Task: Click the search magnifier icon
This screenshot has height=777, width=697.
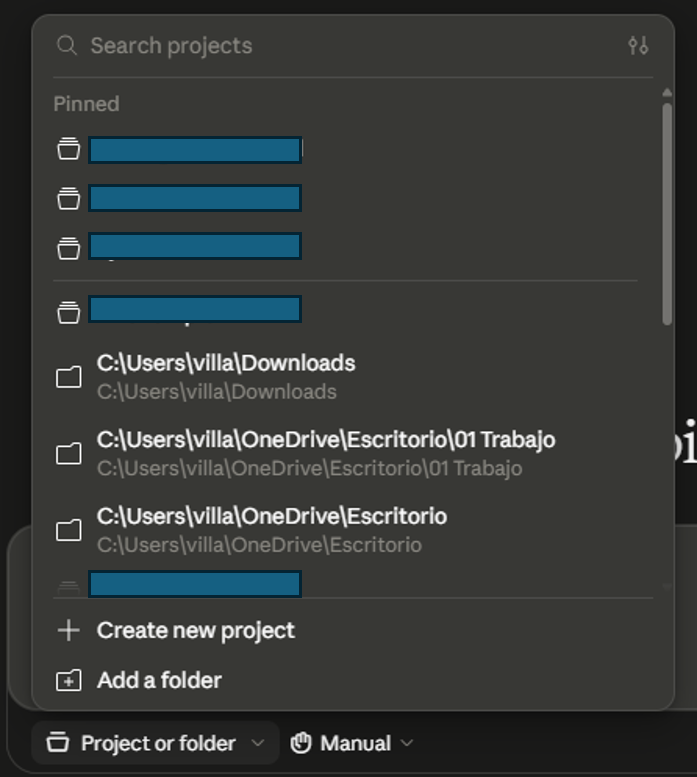Action: pos(67,46)
